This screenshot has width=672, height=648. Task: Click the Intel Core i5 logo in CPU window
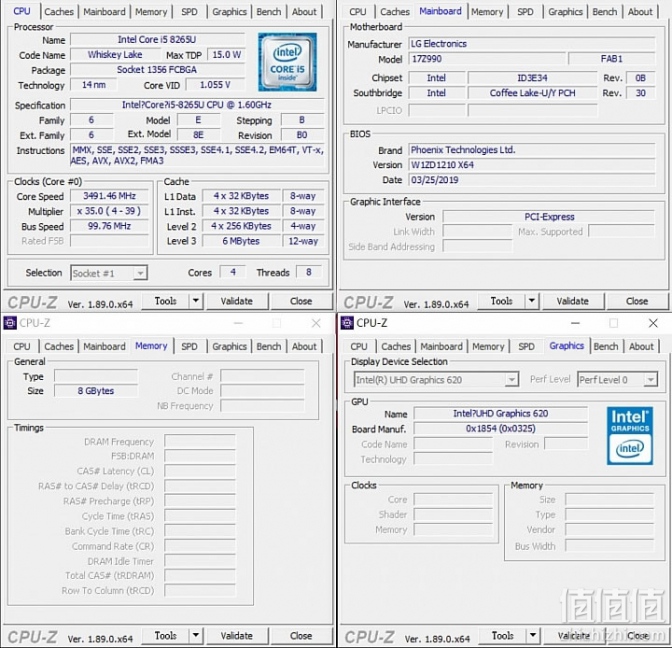pyautogui.click(x=287, y=62)
